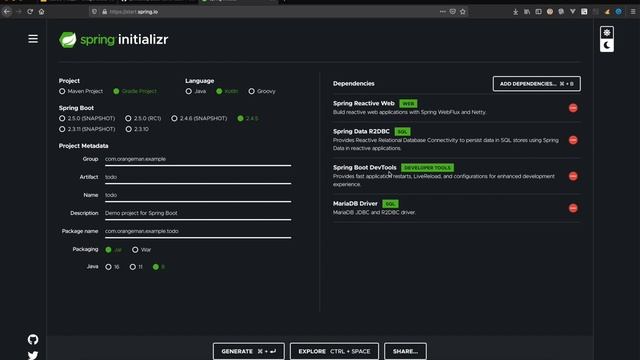Click the tracking protection shield icon
Image resolution: width=640 pixels, height=360 pixels.
[95, 11]
